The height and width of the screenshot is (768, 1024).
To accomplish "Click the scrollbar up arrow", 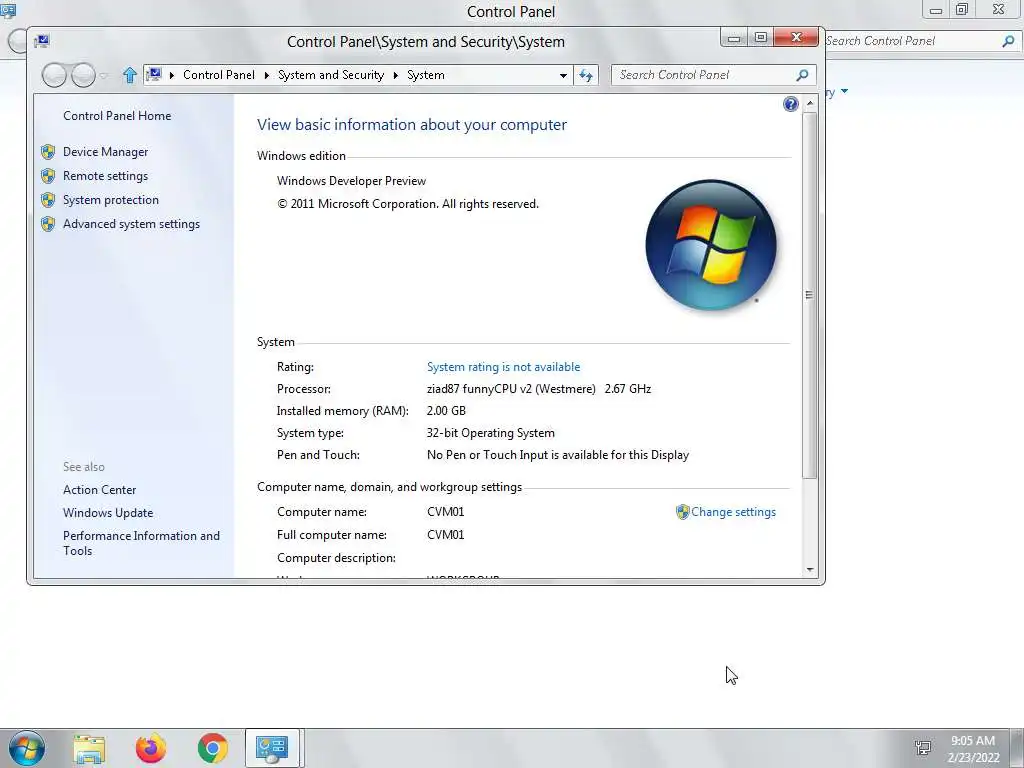I will [x=810, y=103].
